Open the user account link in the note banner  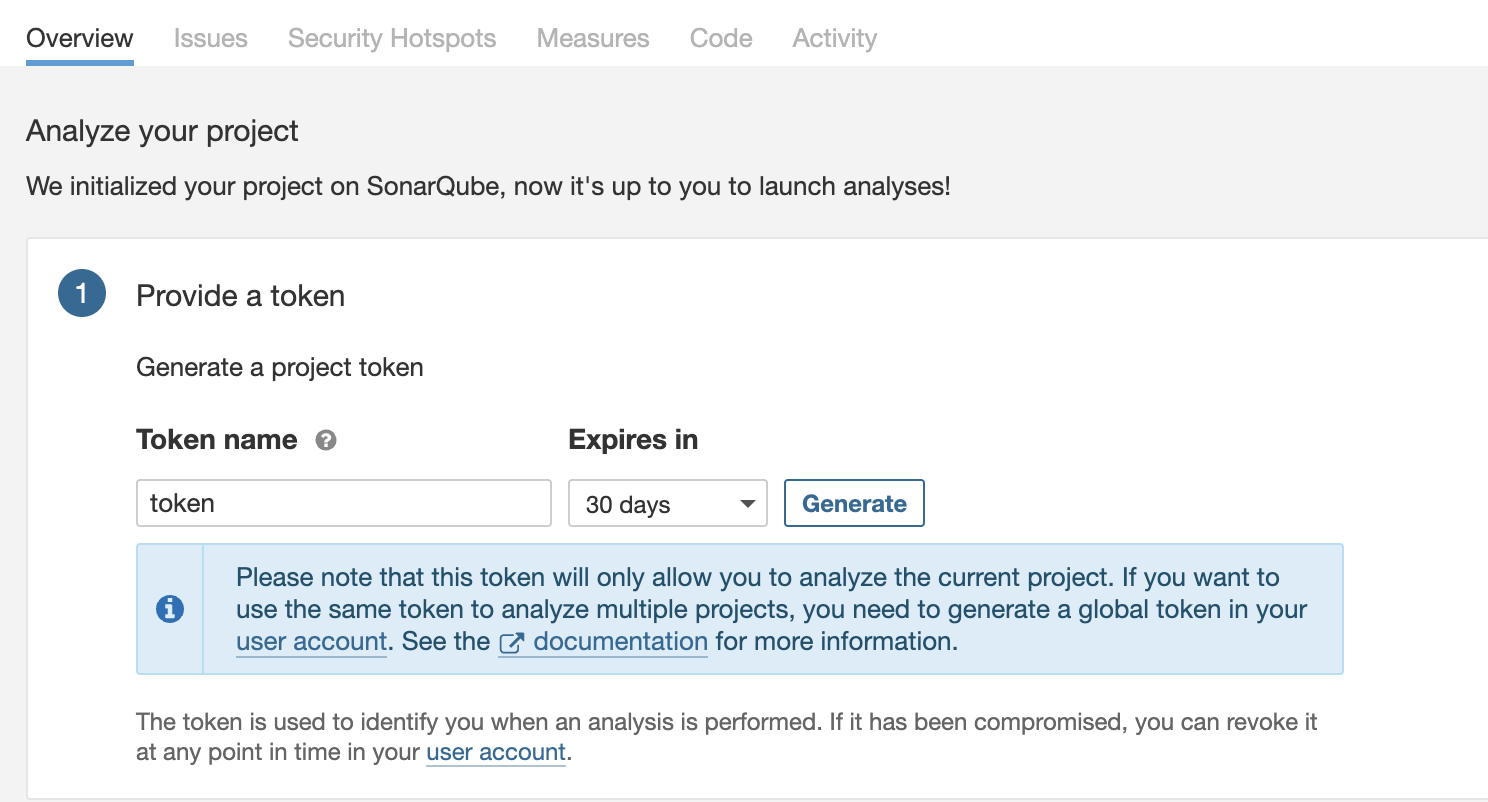(310, 641)
